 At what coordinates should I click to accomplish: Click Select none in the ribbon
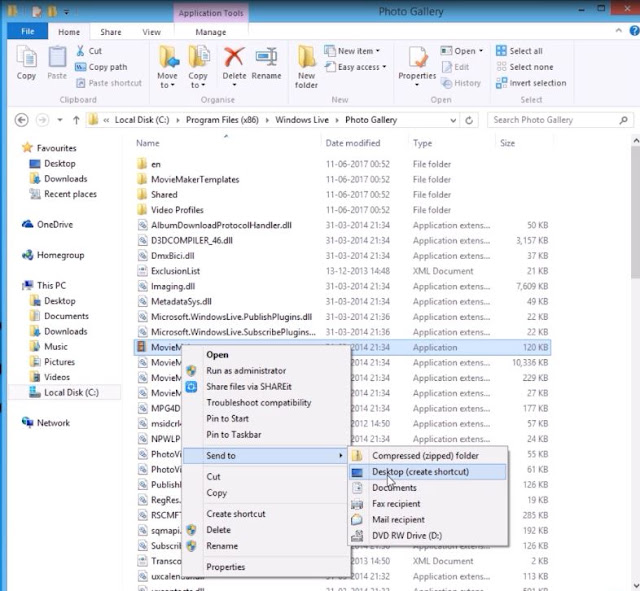click(x=525, y=67)
